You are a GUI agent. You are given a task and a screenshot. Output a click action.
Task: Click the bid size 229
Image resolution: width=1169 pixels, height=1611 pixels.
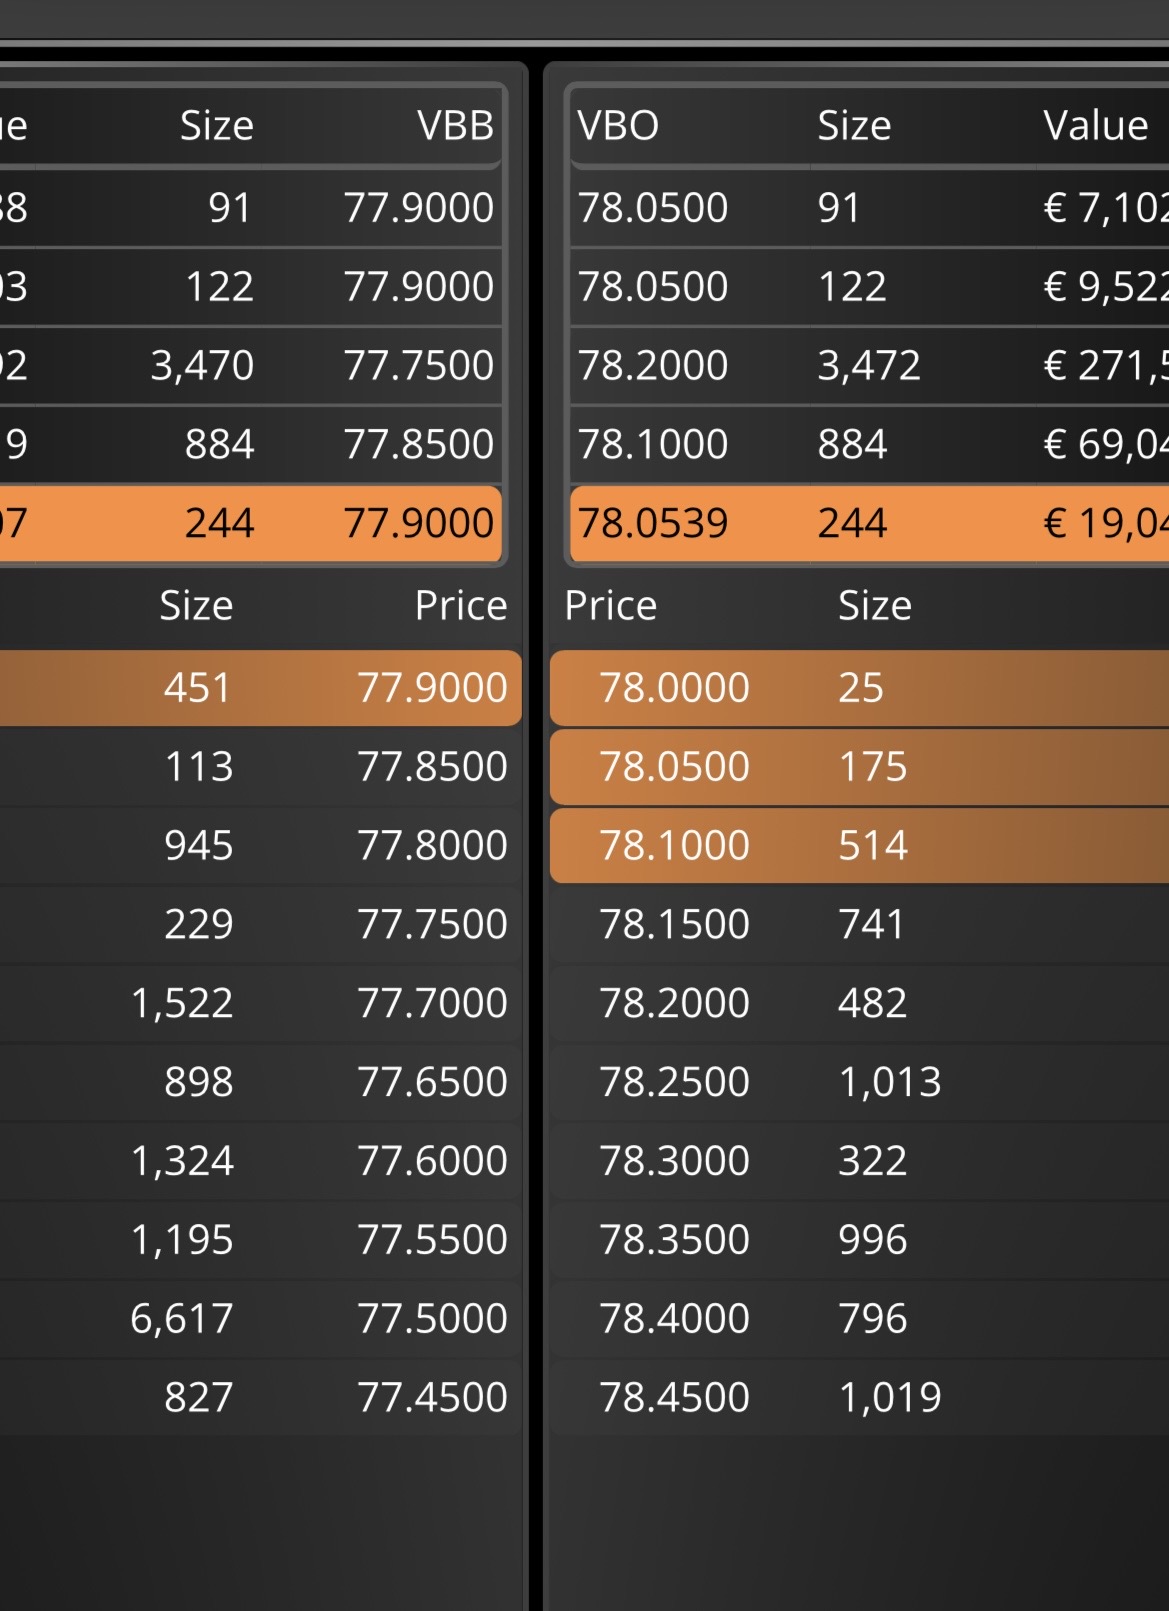(x=198, y=925)
